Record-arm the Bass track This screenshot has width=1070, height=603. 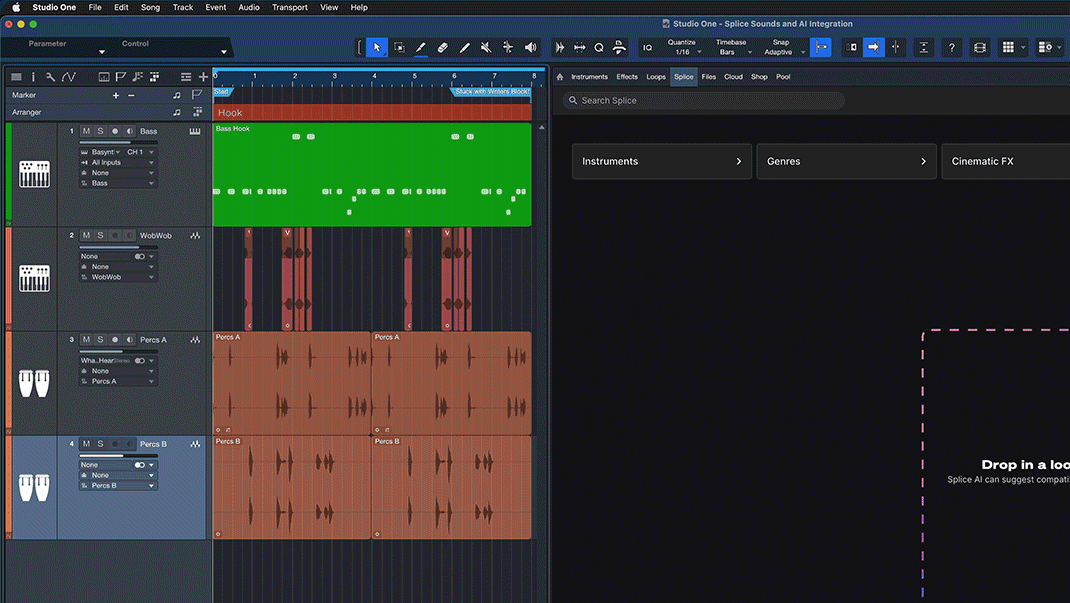click(115, 131)
